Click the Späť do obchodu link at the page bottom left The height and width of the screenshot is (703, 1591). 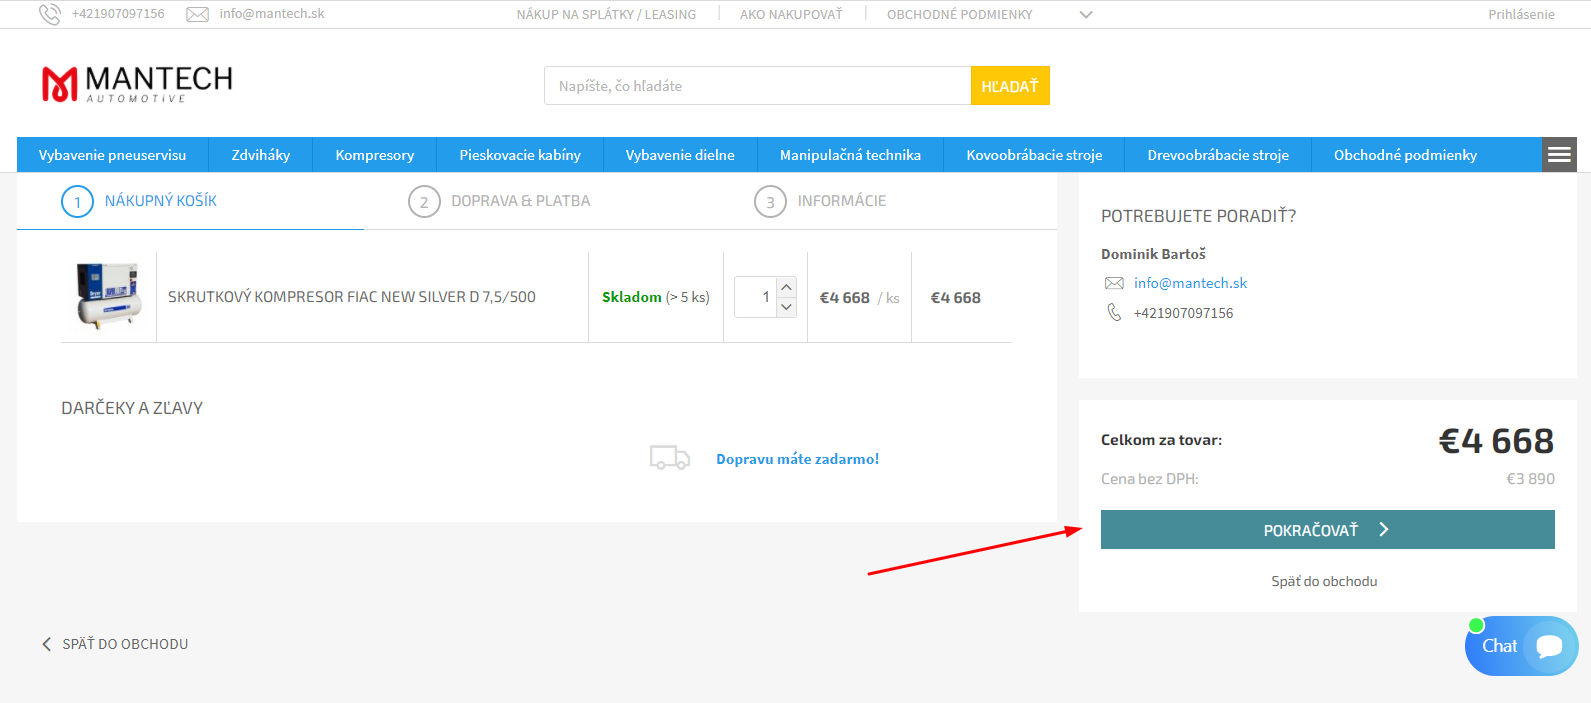pos(125,644)
